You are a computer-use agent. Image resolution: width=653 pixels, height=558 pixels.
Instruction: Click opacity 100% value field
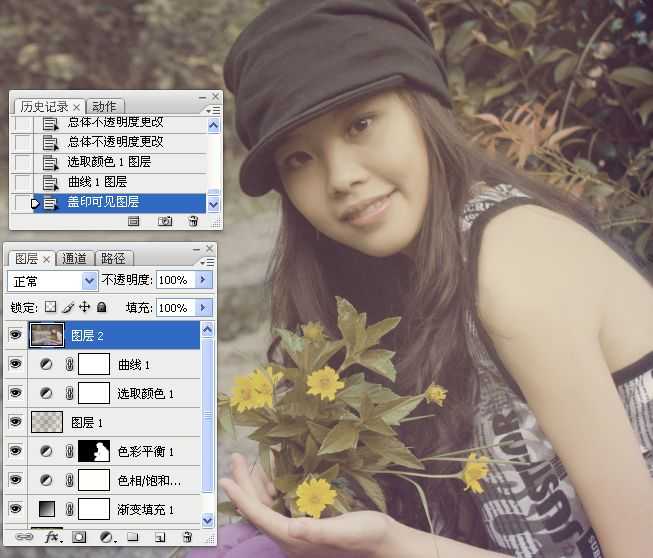pyautogui.click(x=176, y=280)
